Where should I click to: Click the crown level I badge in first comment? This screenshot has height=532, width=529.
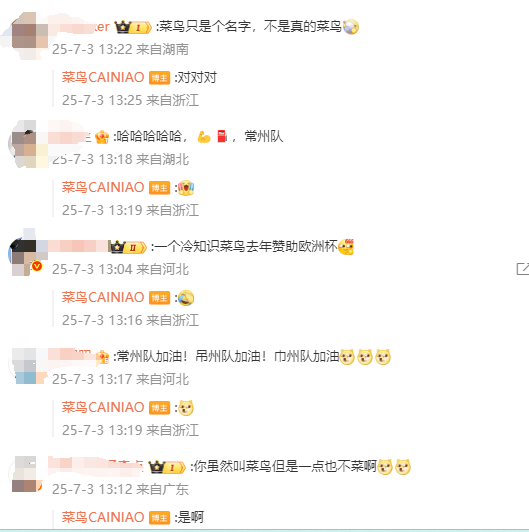(x=133, y=27)
